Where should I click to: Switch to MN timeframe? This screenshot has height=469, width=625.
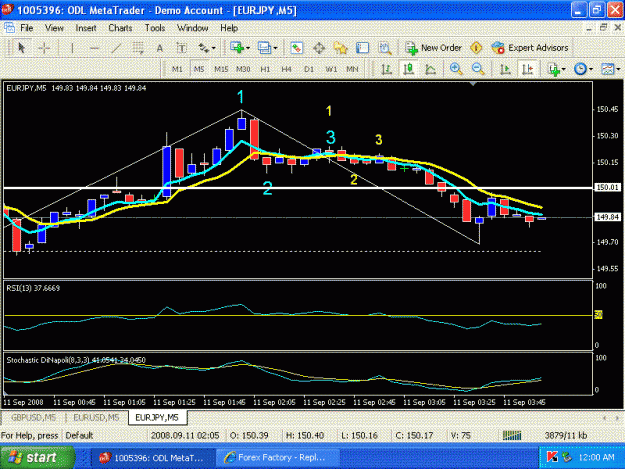pyautogui.click(x=352, y=69)
